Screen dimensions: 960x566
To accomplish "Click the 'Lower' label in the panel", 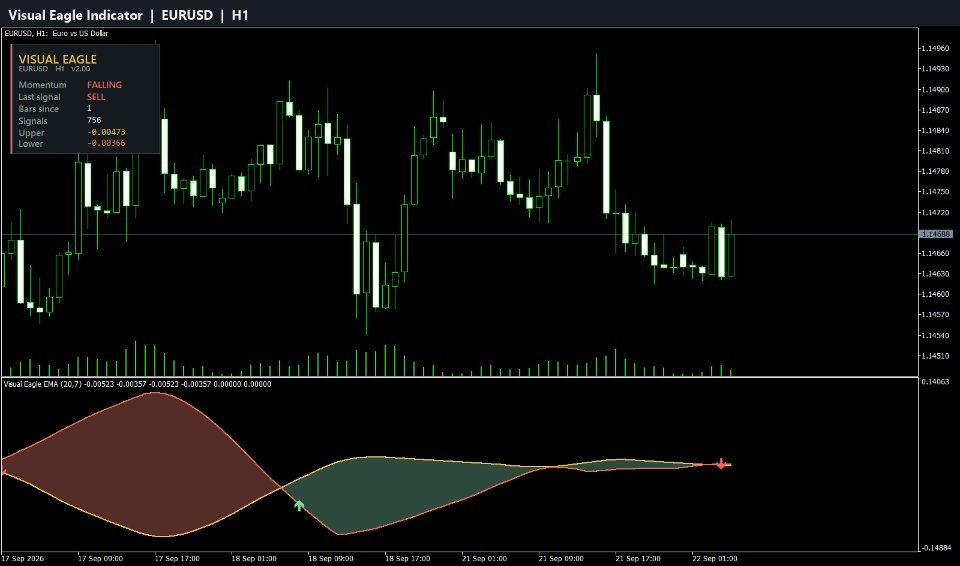I will click(x=31, y=144).
